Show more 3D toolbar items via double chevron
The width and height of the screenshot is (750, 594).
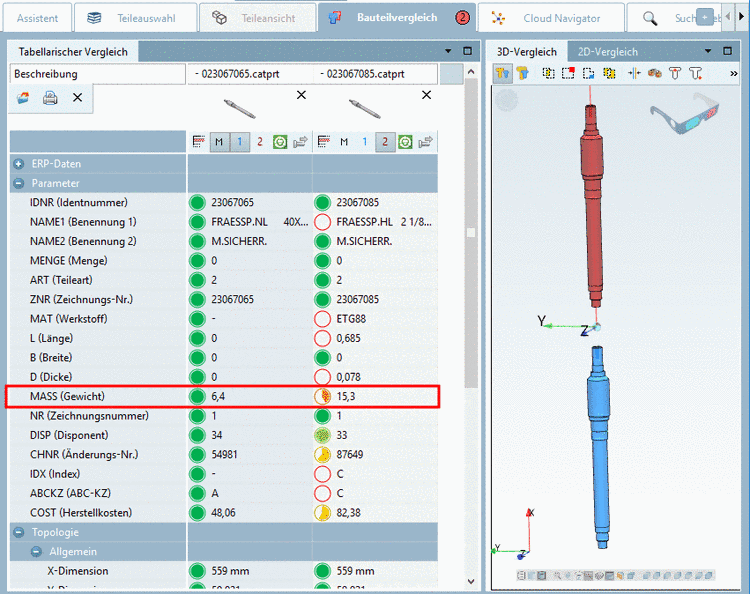[733, 74]
